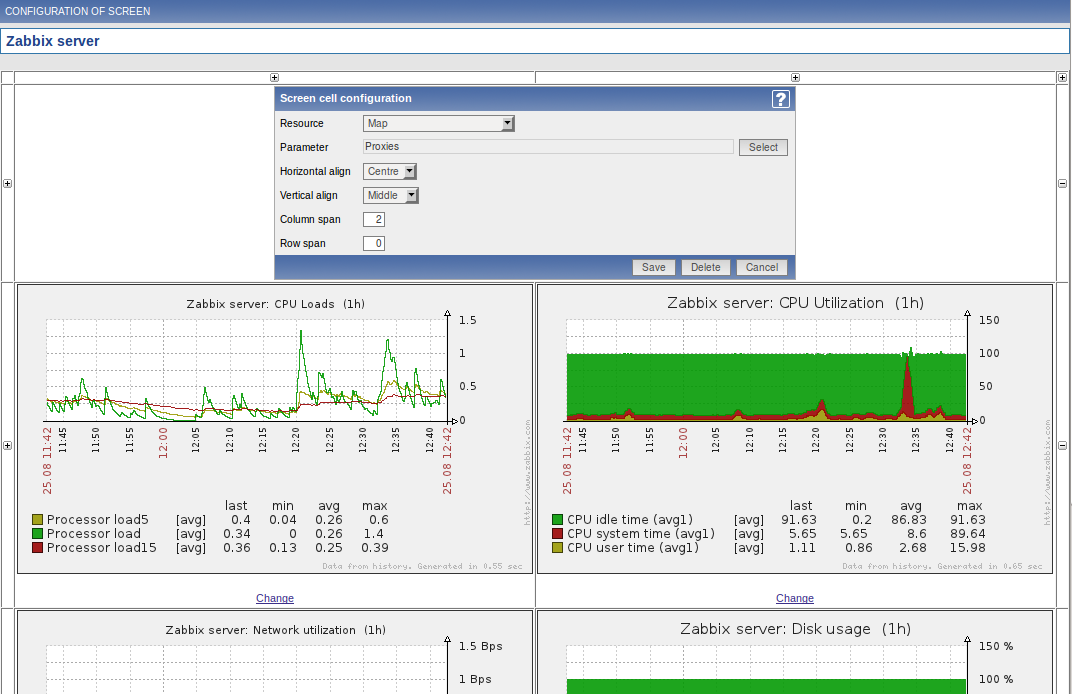The height and width of the screenshot is (694, 1072).
Task: Click the Screen cell configuration title text
Action: pos(345,98)
